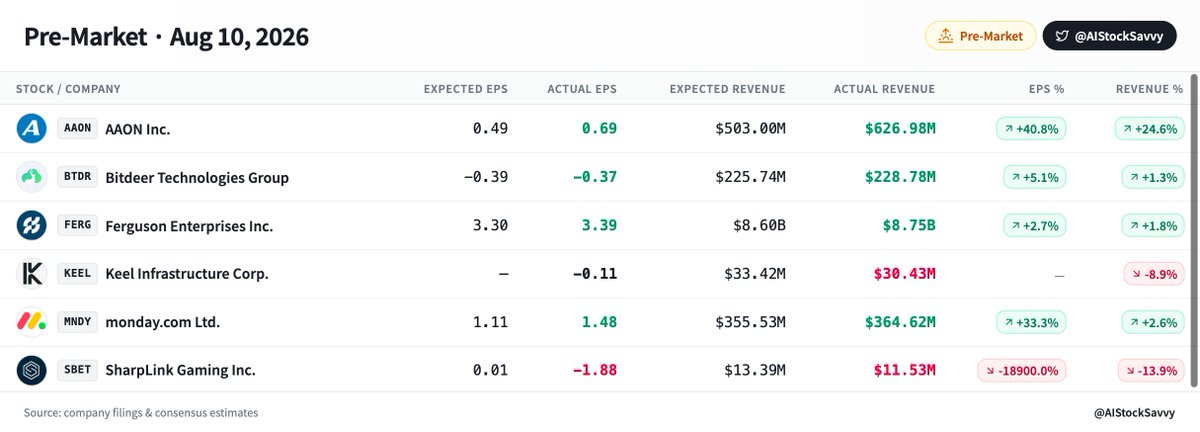Click the Keel Infrastructure logo icon

31,274
